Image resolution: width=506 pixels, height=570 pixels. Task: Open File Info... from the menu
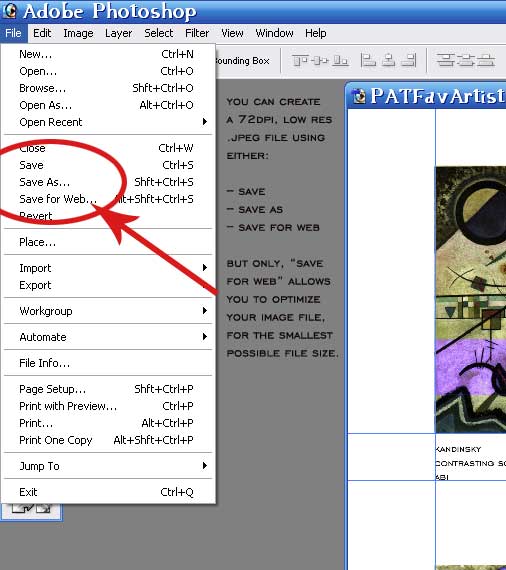click(108, 363)
